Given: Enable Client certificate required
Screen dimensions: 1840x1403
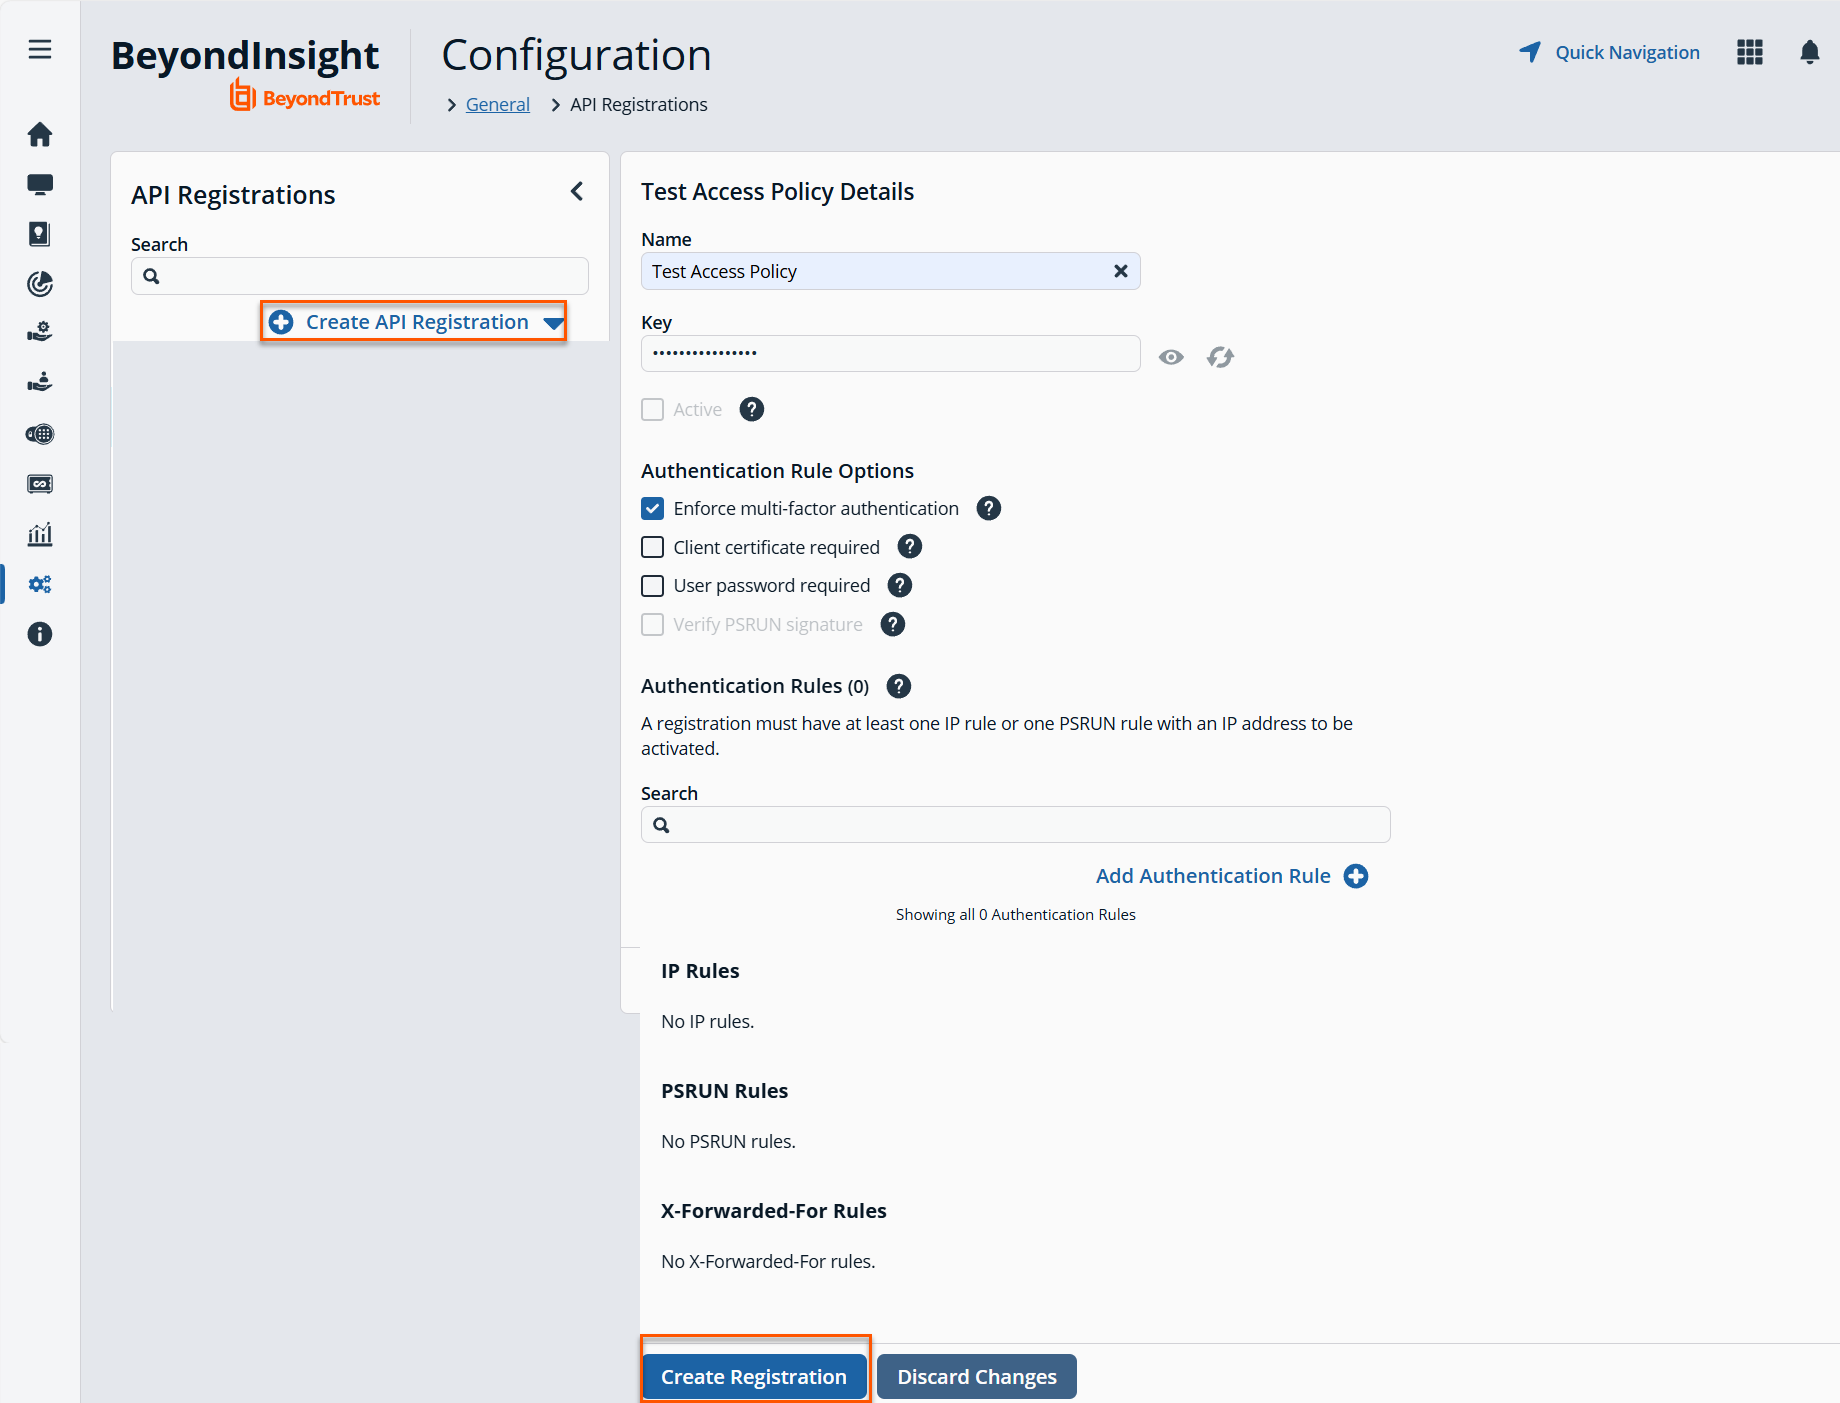Looking at the screenshot, I should pos(653,547).
